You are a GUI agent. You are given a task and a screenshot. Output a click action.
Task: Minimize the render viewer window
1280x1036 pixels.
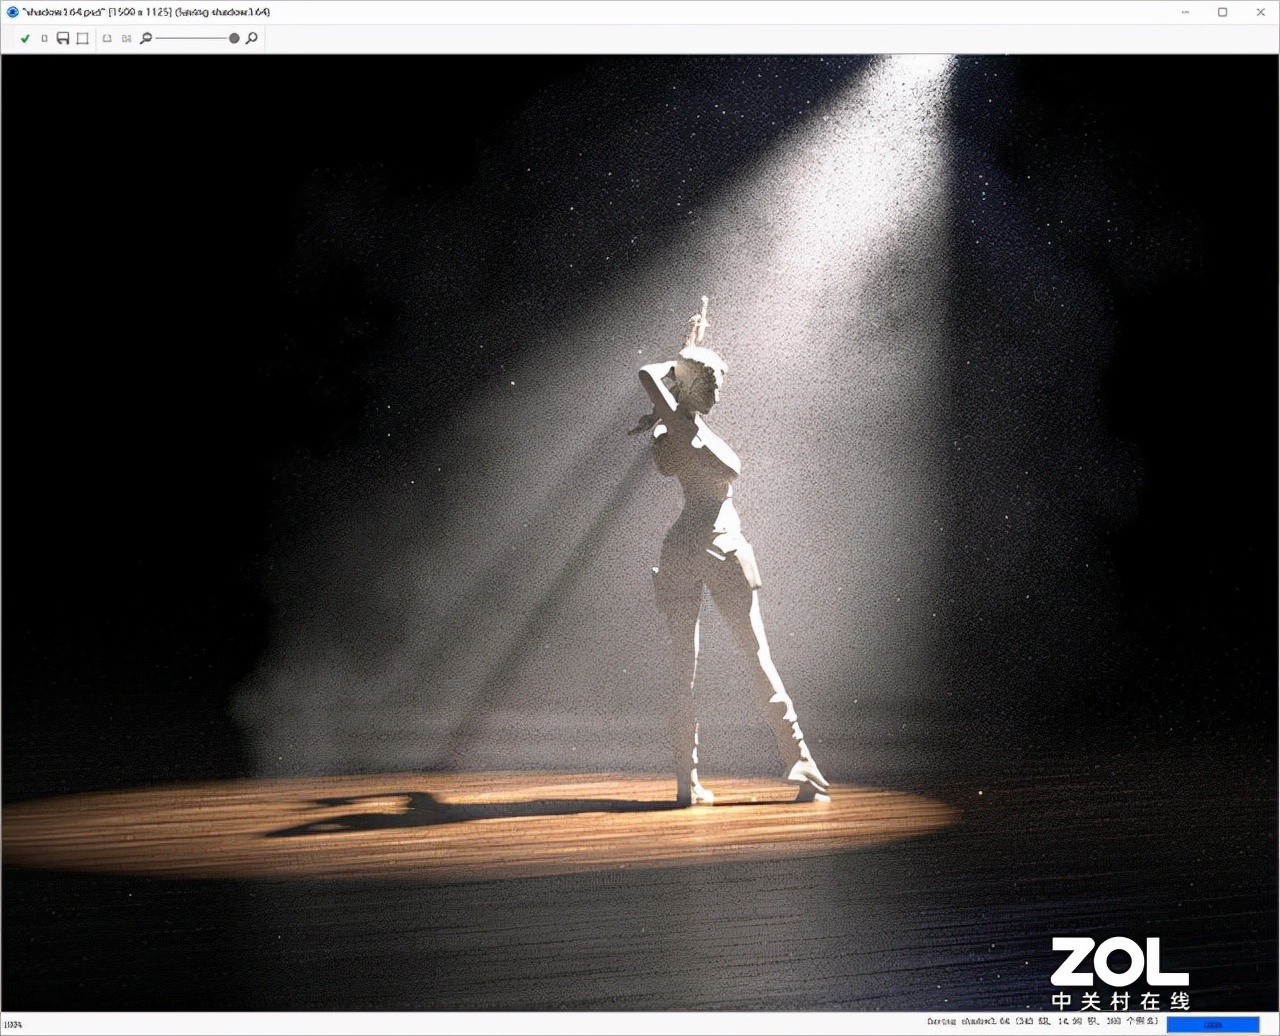(1185, 12)
